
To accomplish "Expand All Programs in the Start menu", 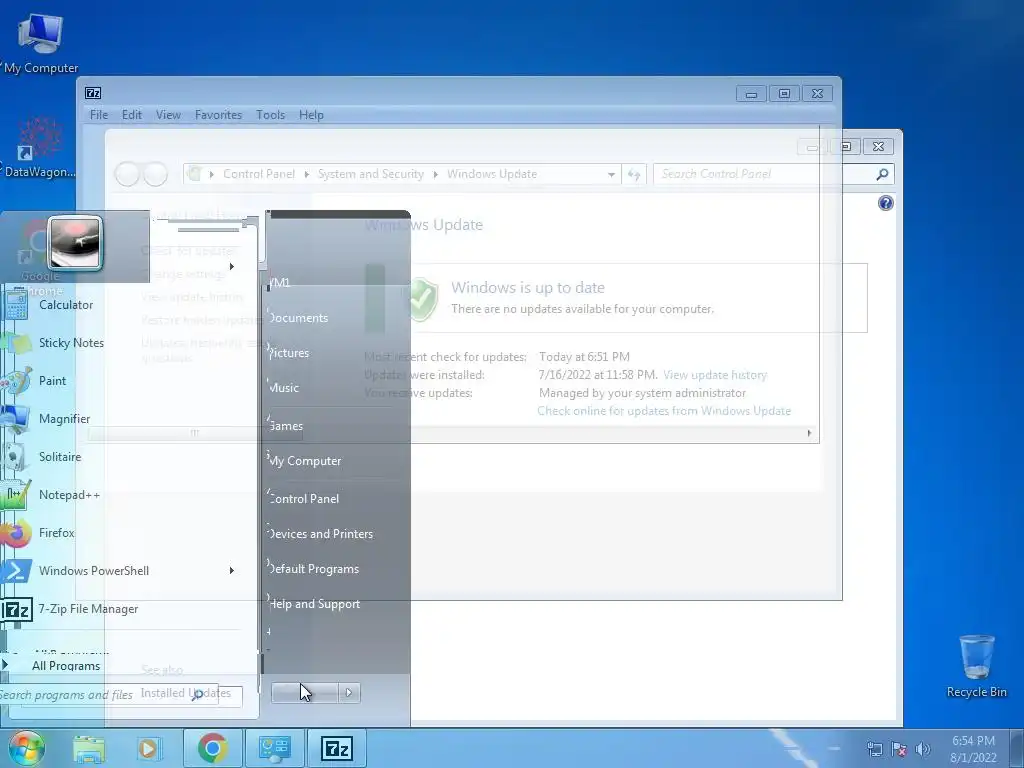I will (x=65, y=666).
